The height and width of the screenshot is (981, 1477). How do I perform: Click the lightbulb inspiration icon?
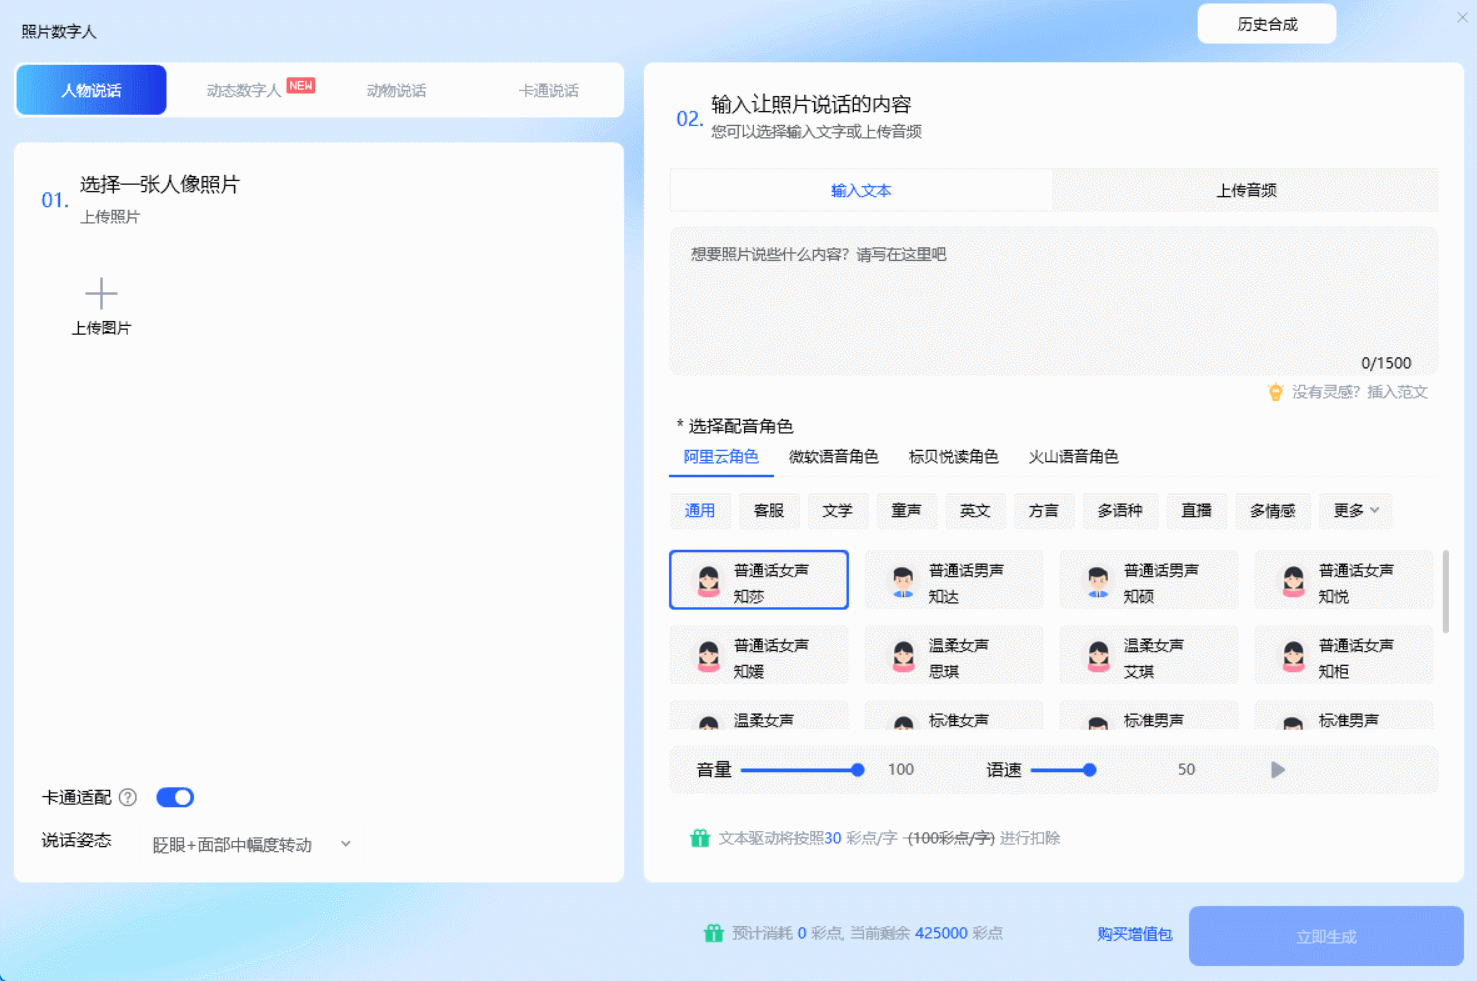1275,392
